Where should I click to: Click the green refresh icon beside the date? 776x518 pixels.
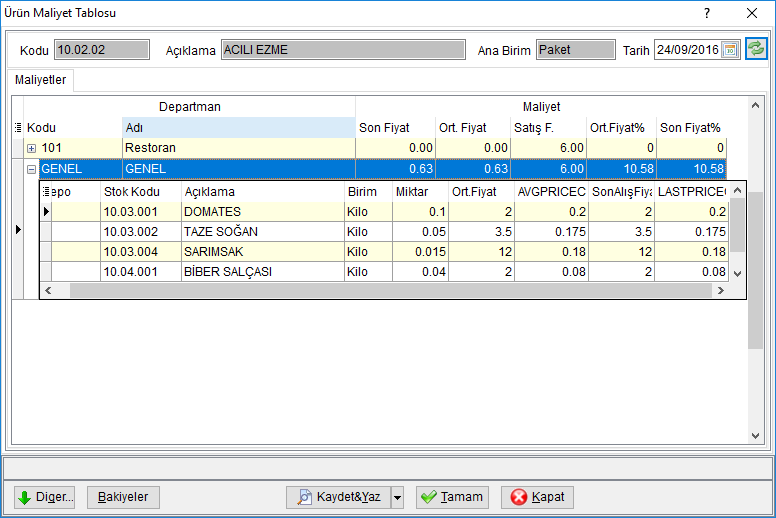[756, 49]
